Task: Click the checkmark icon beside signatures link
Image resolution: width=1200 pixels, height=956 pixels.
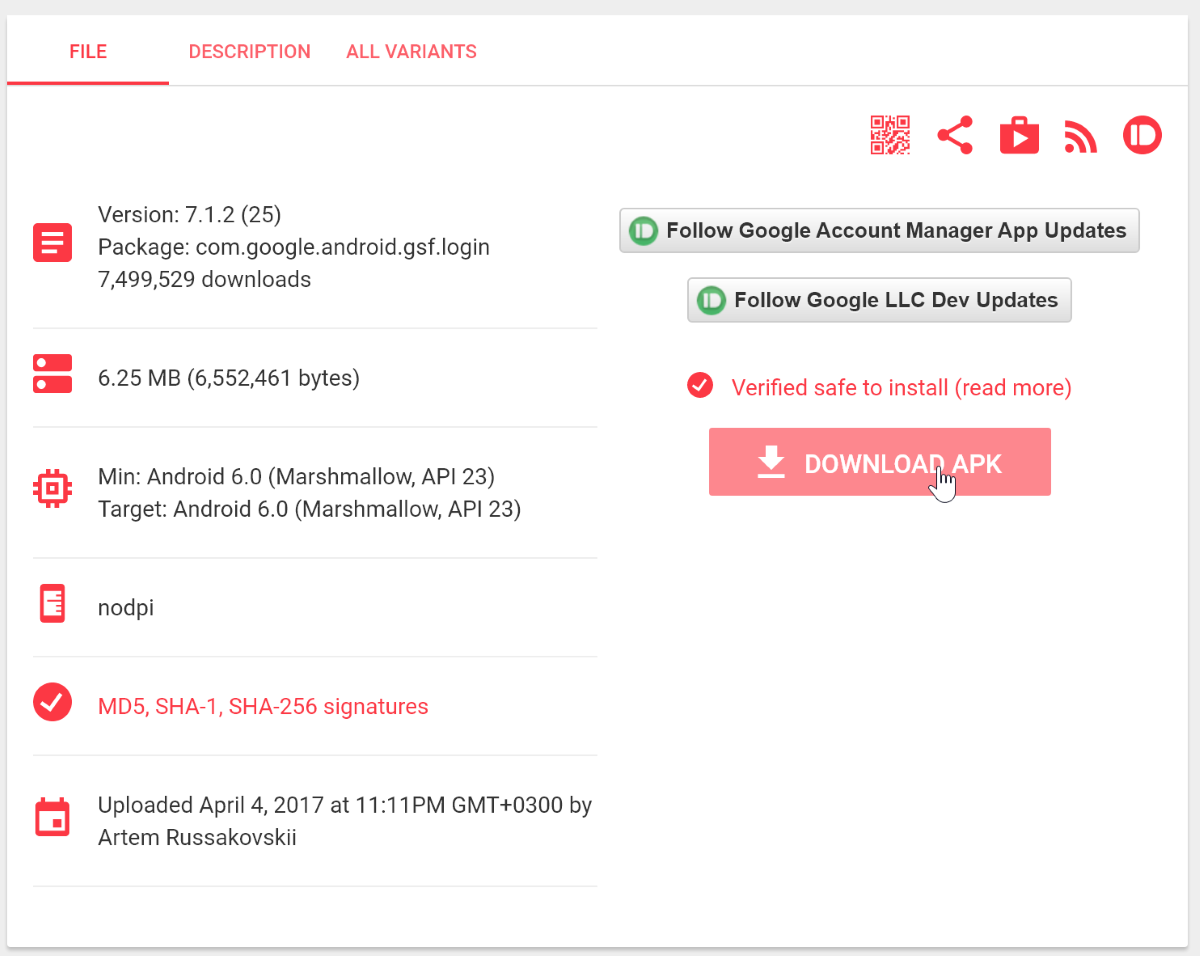Action: coord(52,702)
